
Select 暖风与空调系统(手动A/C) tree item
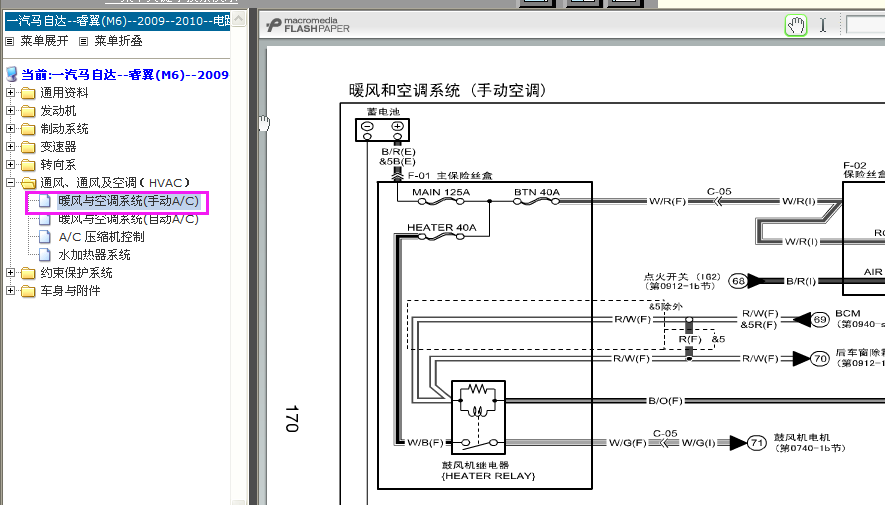(128, 201)
